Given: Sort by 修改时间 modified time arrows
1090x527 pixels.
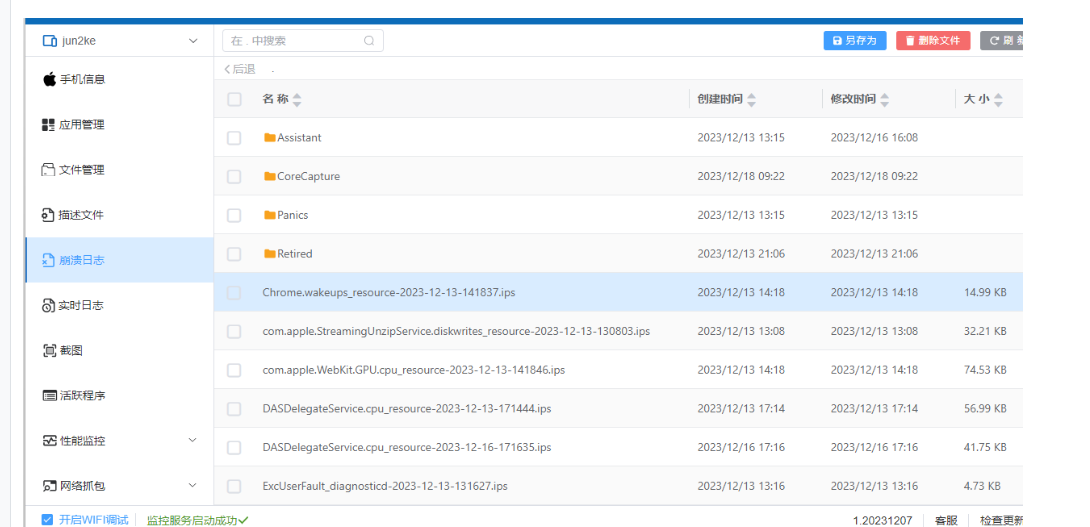Looking at the screenshot, I should (x=884, y=99).
